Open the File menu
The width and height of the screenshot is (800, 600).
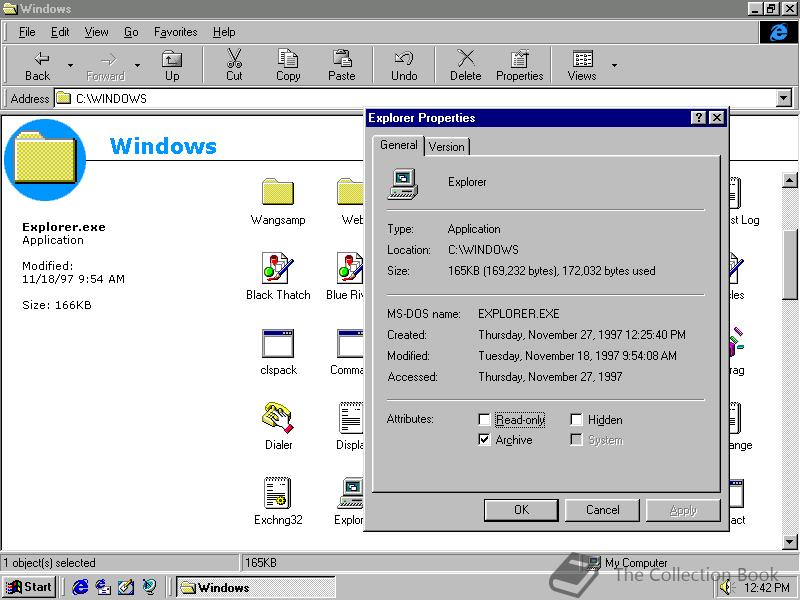(27, 32)
